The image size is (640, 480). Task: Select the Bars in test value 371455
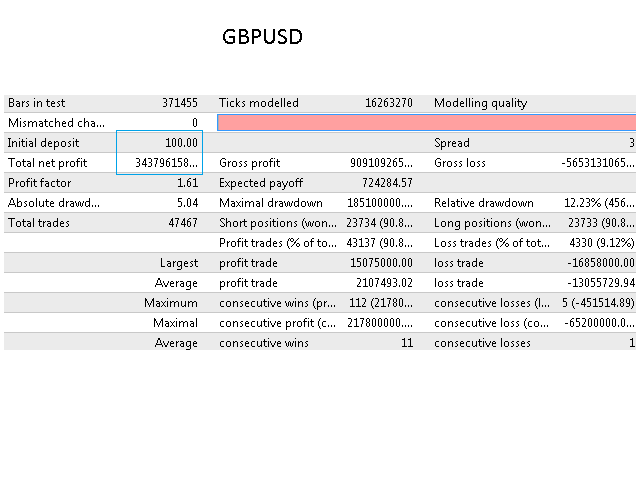[179, 103]
